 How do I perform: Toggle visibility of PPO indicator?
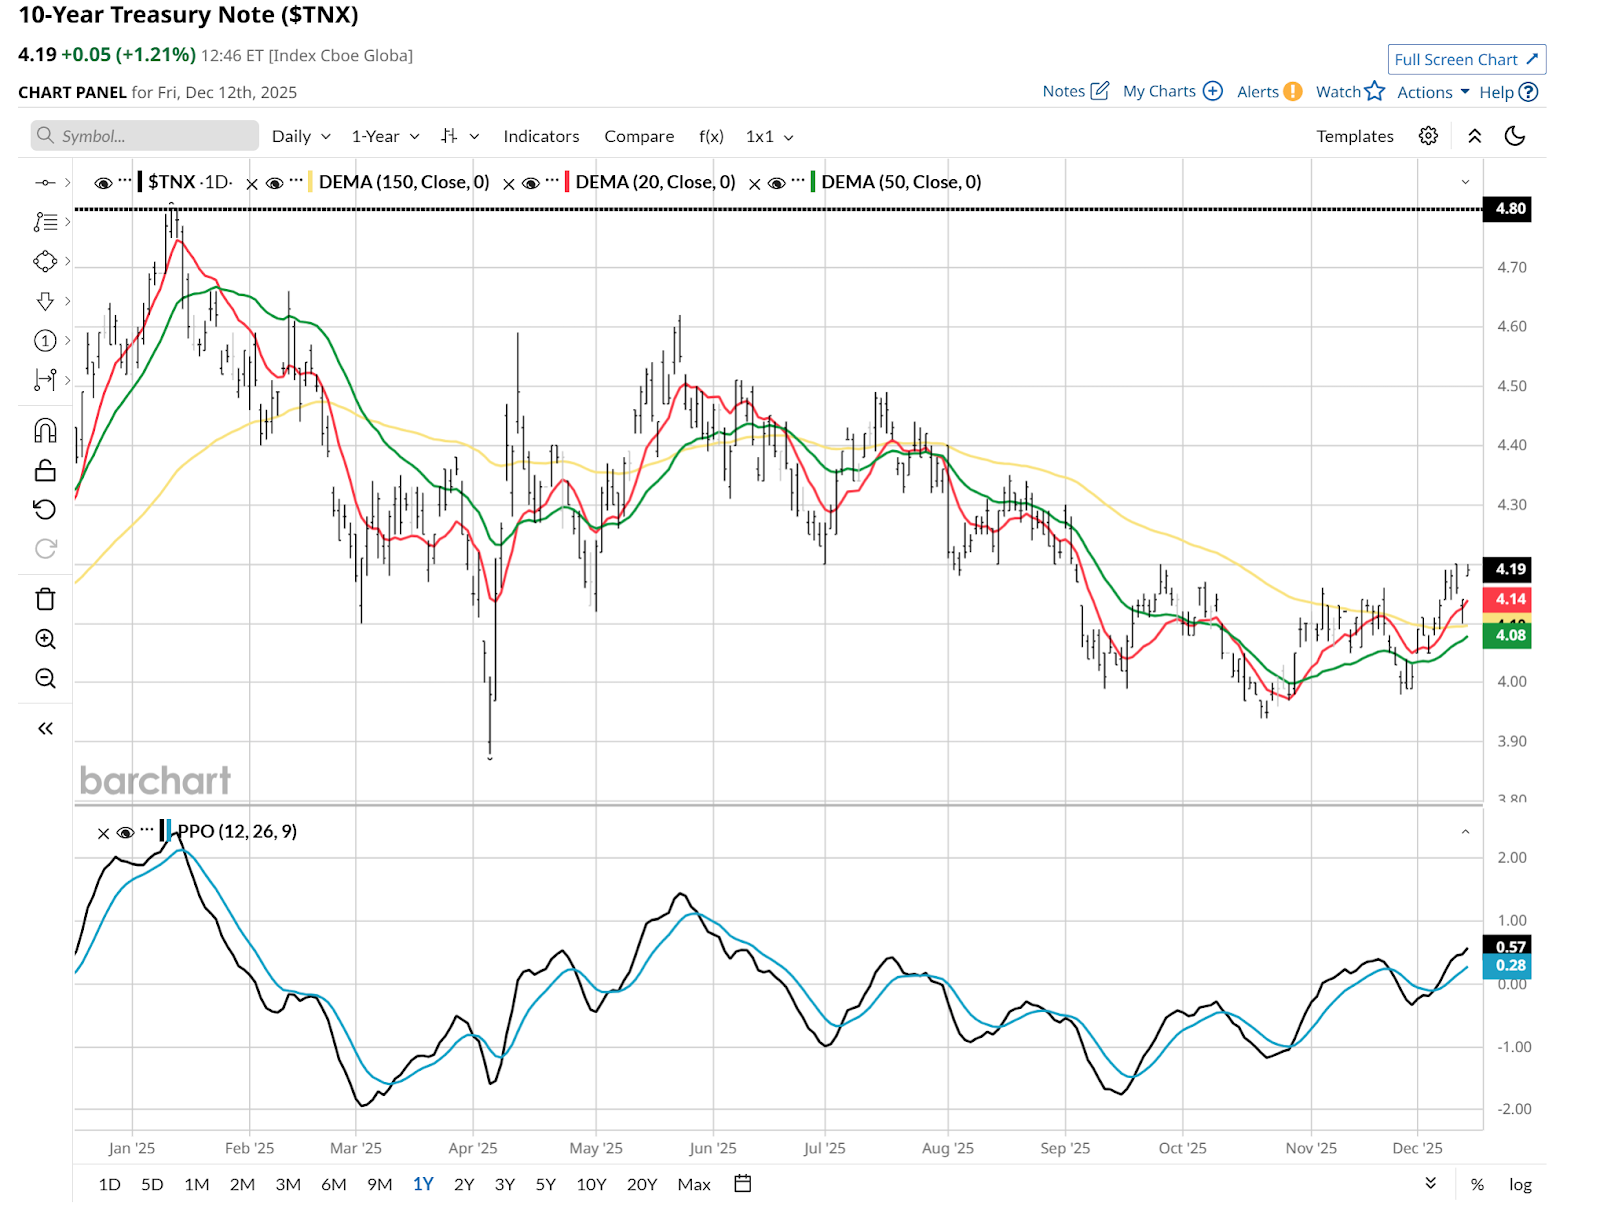tap(125, 833)
